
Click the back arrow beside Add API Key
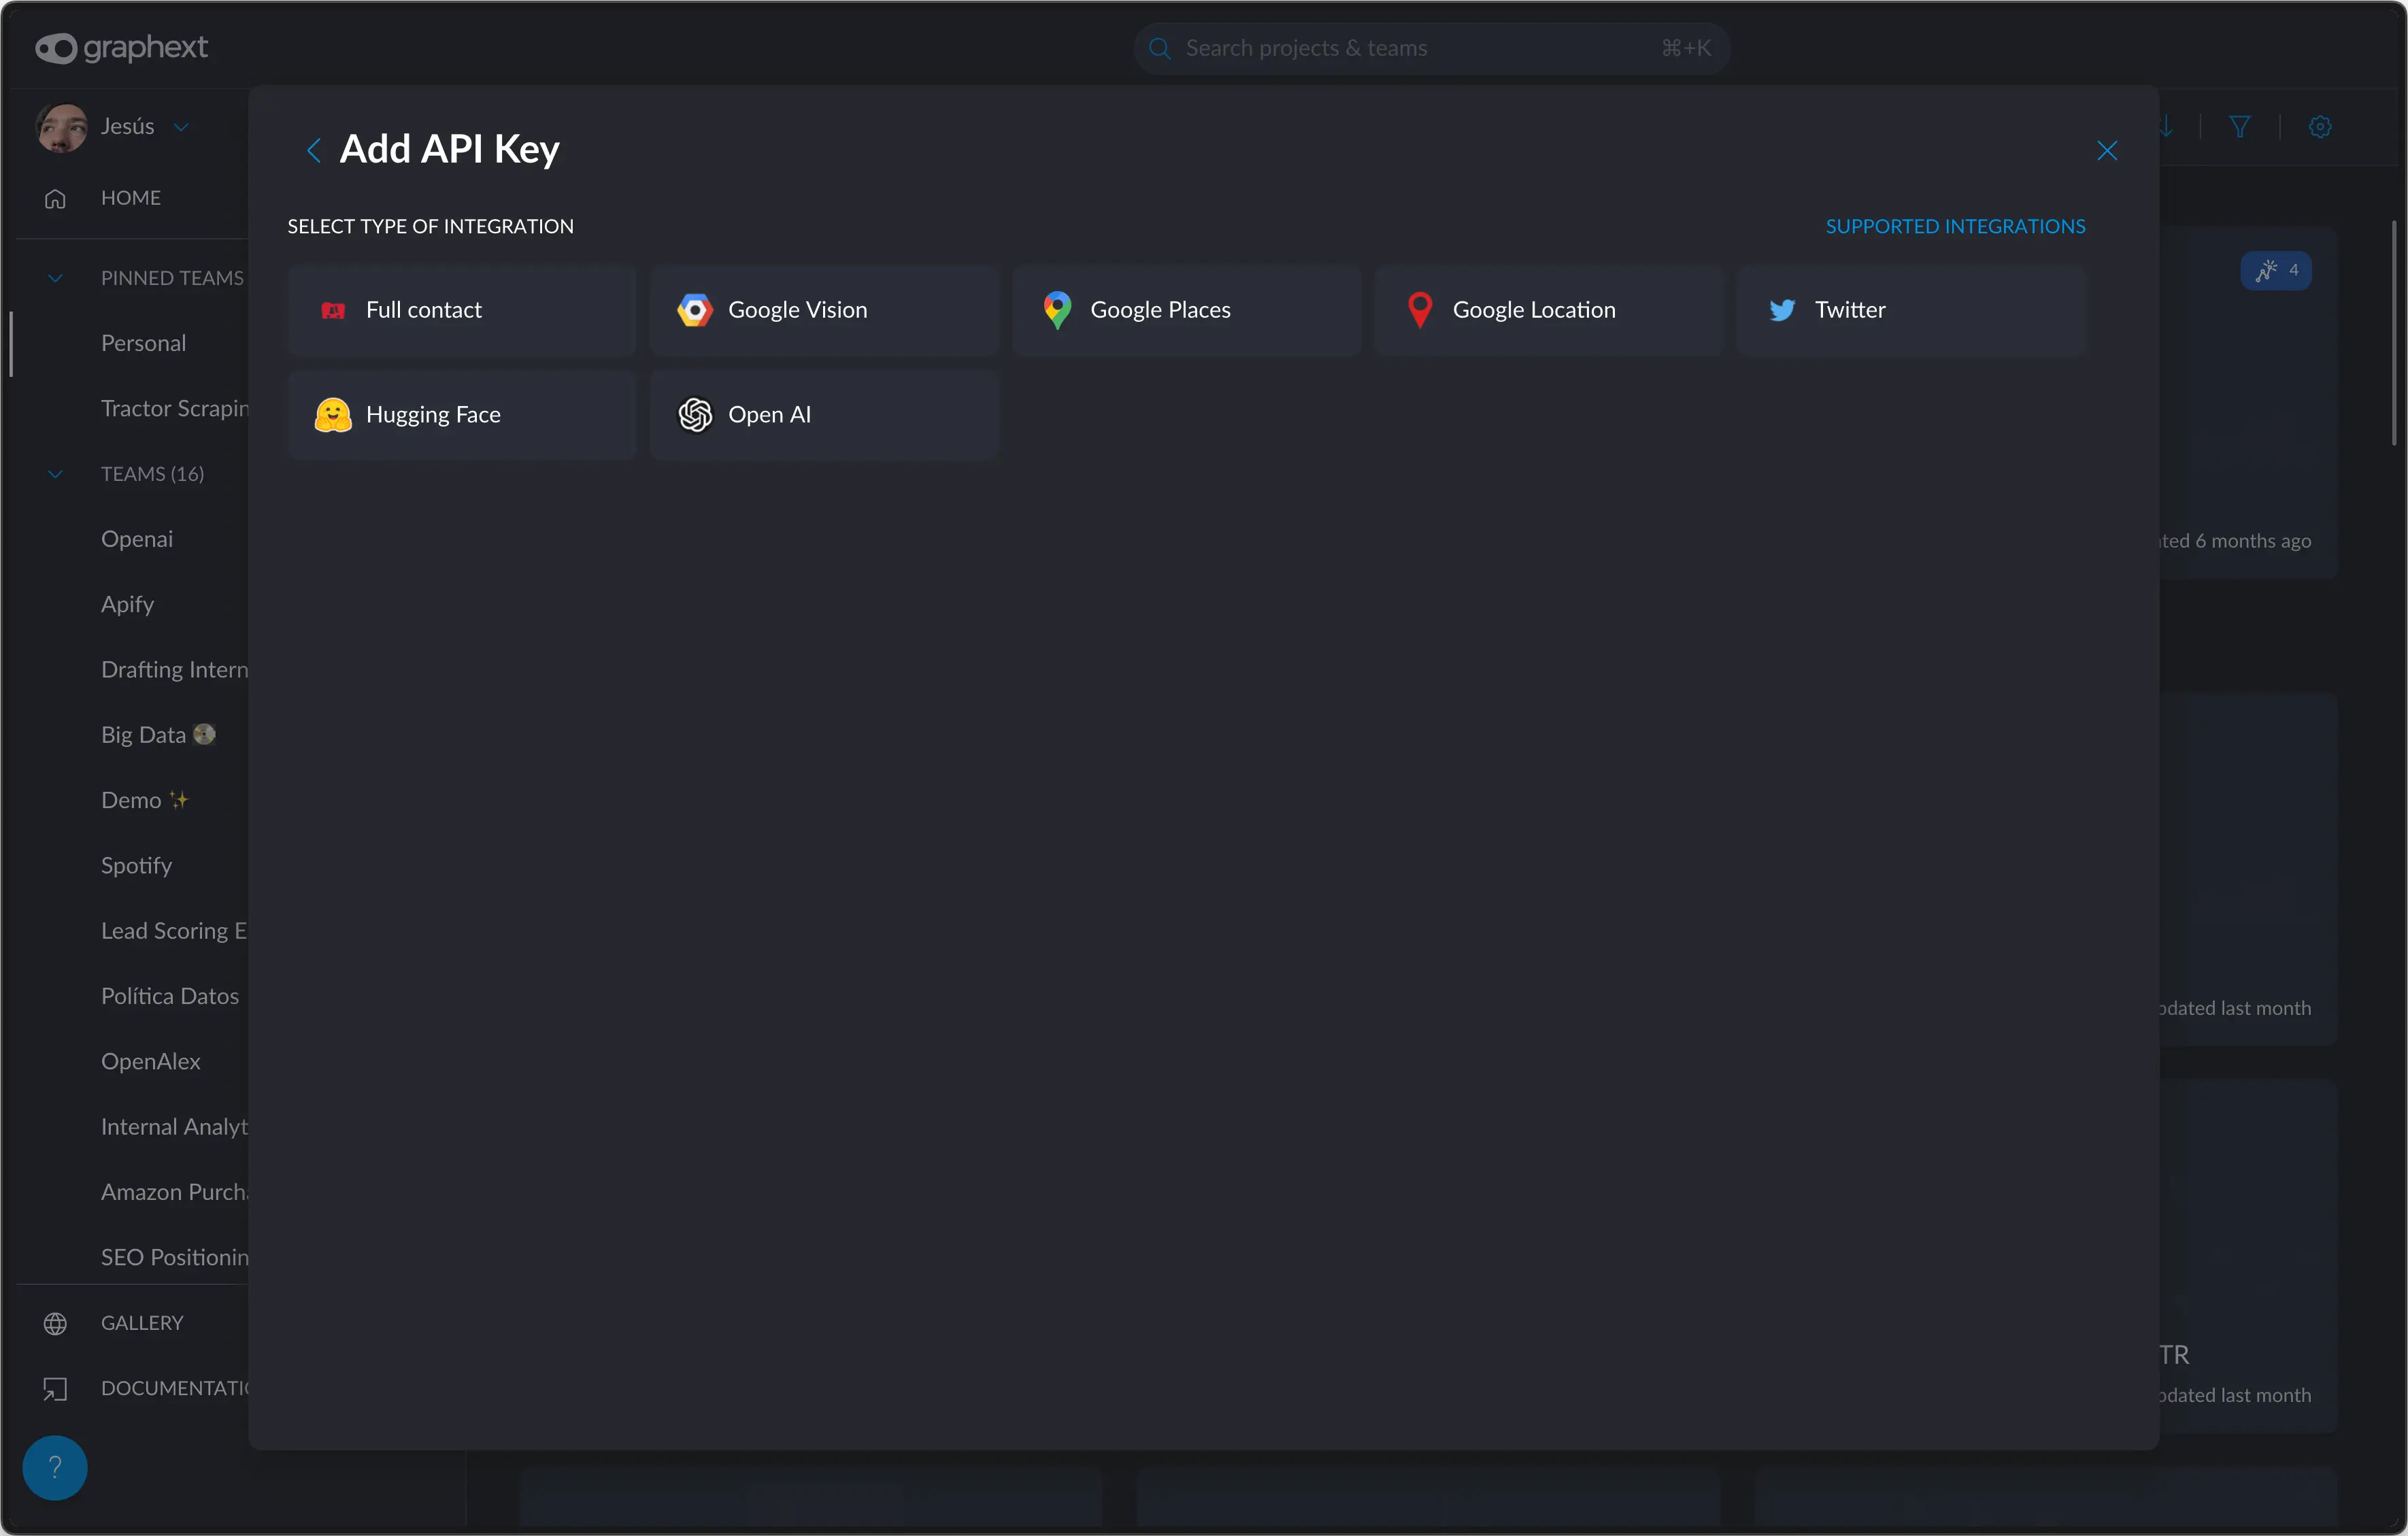(x=313, y=150)
